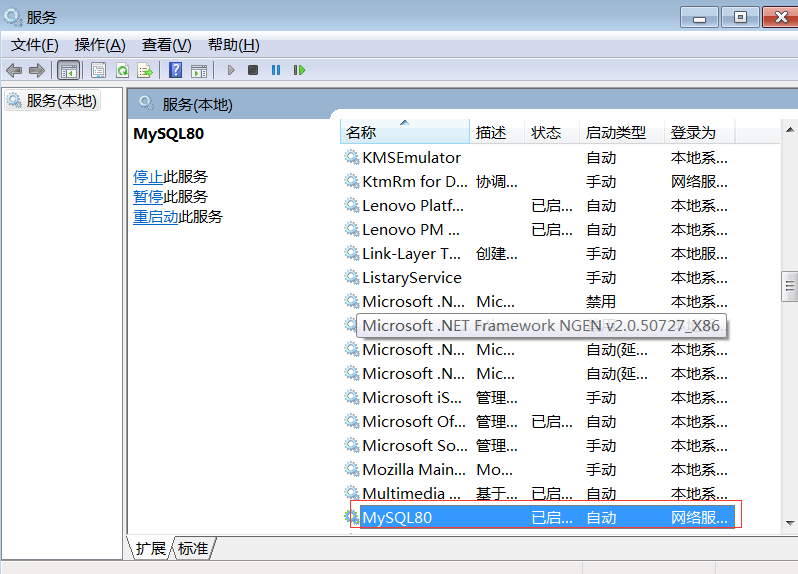This screenshot has height=574, width=798.
Task: Click the scrollbar down arrow
Action: pyautogui.click(x=790, y=523)
